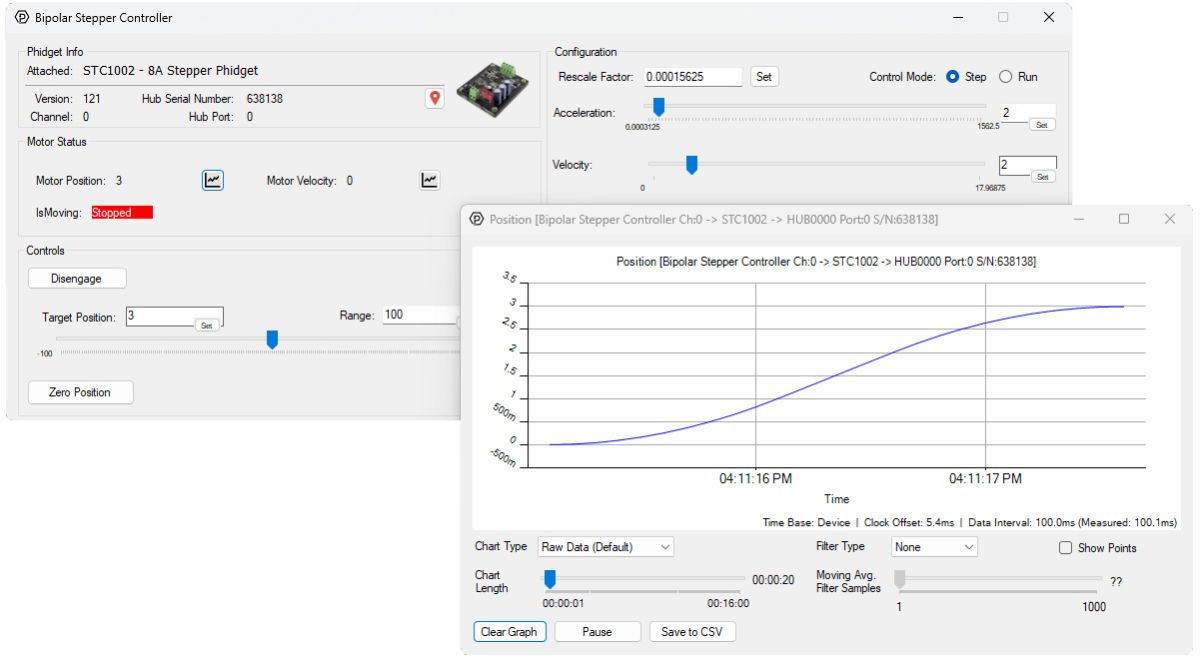
Task: Click the Clear Graph button
Action: click(x=510, y=632)
